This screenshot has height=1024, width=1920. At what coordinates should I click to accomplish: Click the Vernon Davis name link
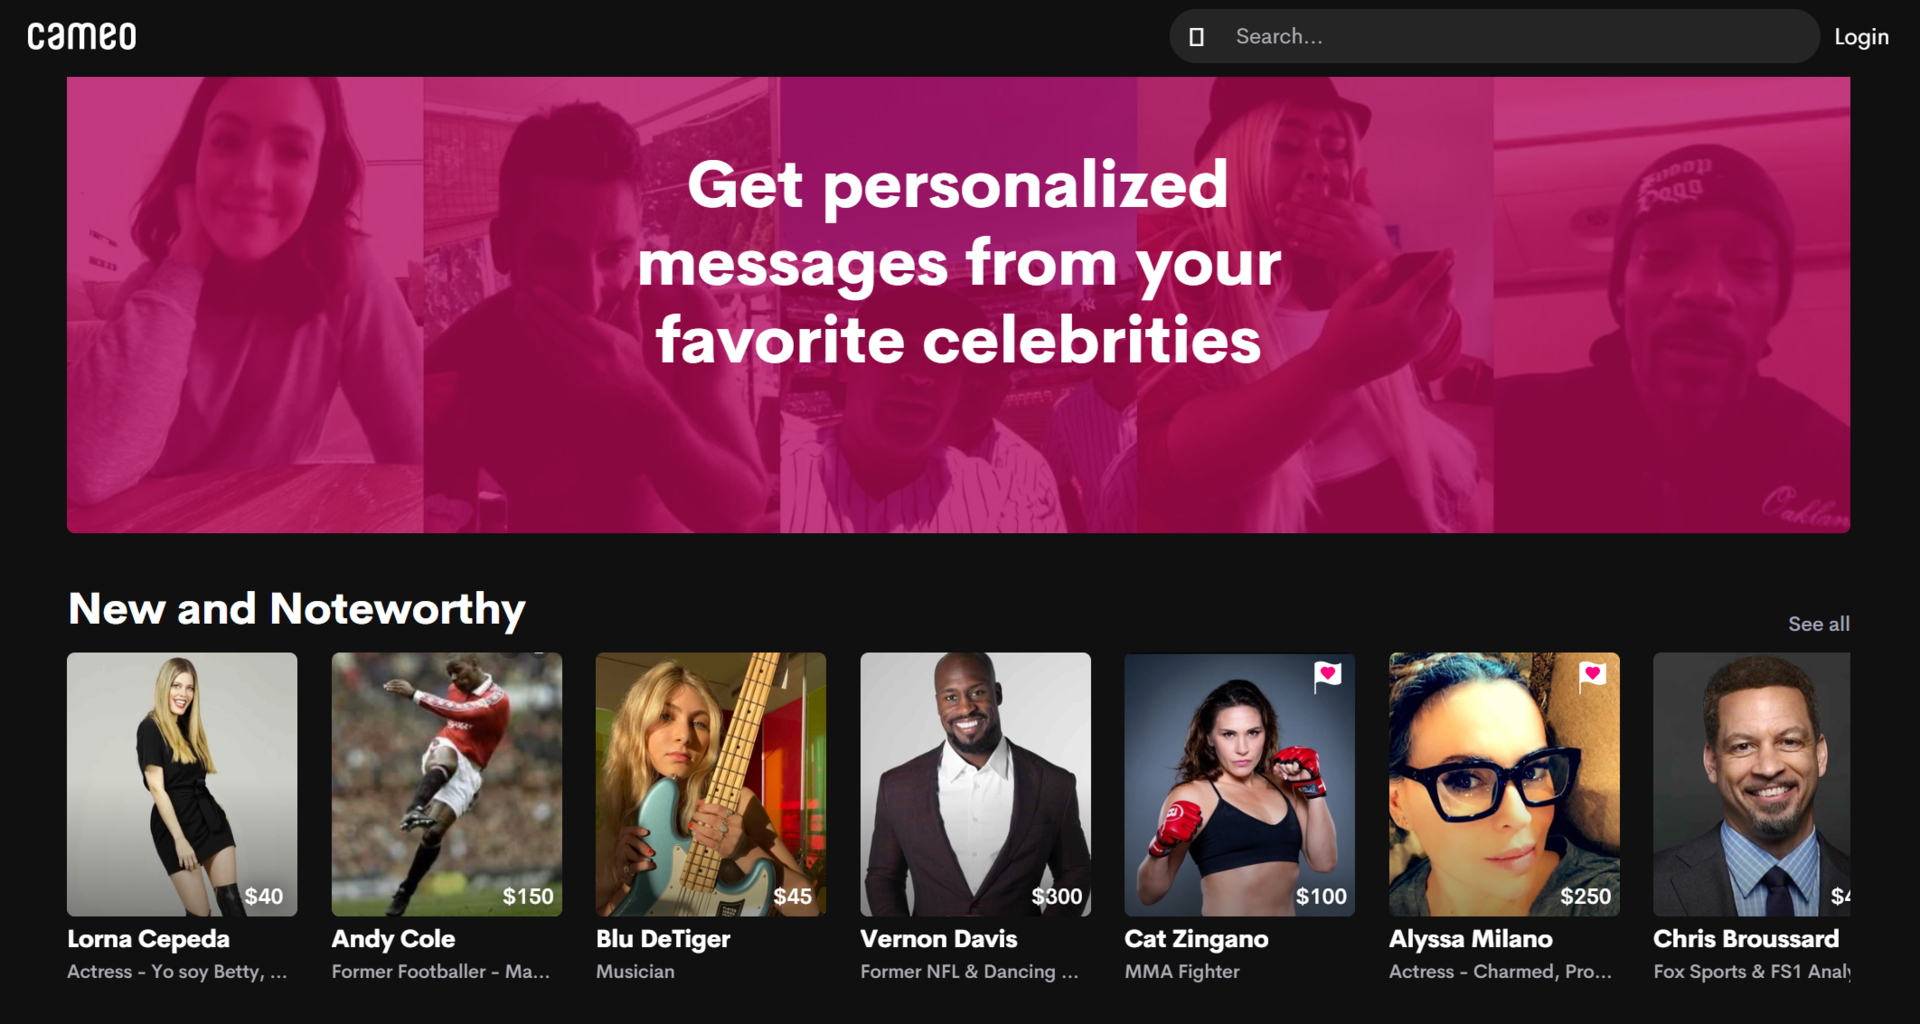click(x=938, y=939)
